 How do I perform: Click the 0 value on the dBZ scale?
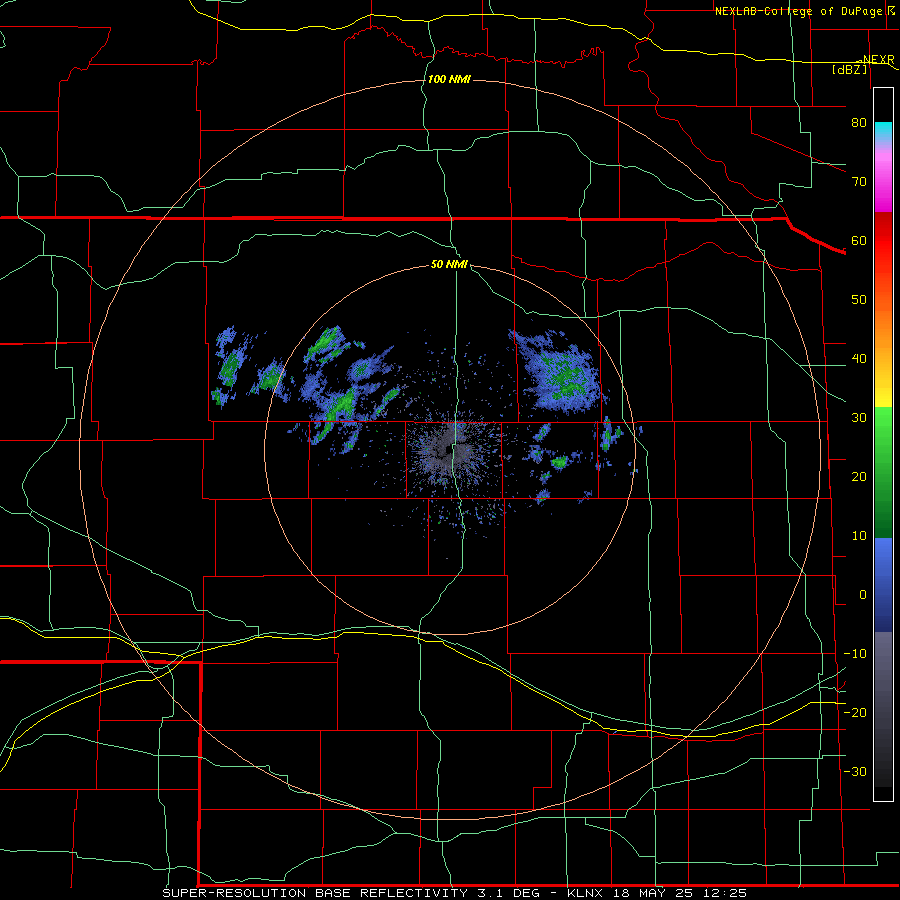click(x=863, y=595)
